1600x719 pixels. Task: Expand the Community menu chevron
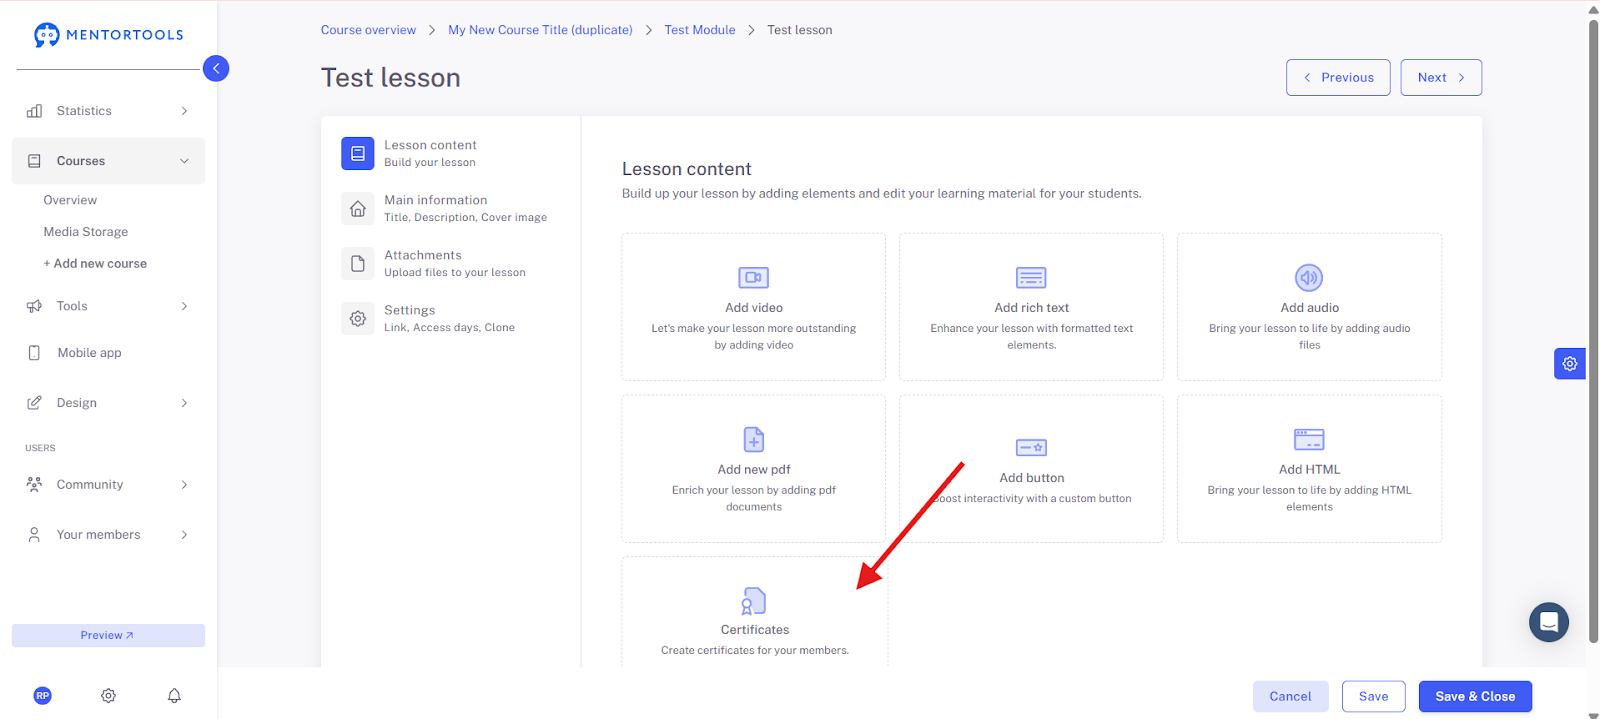coord(184,485)
